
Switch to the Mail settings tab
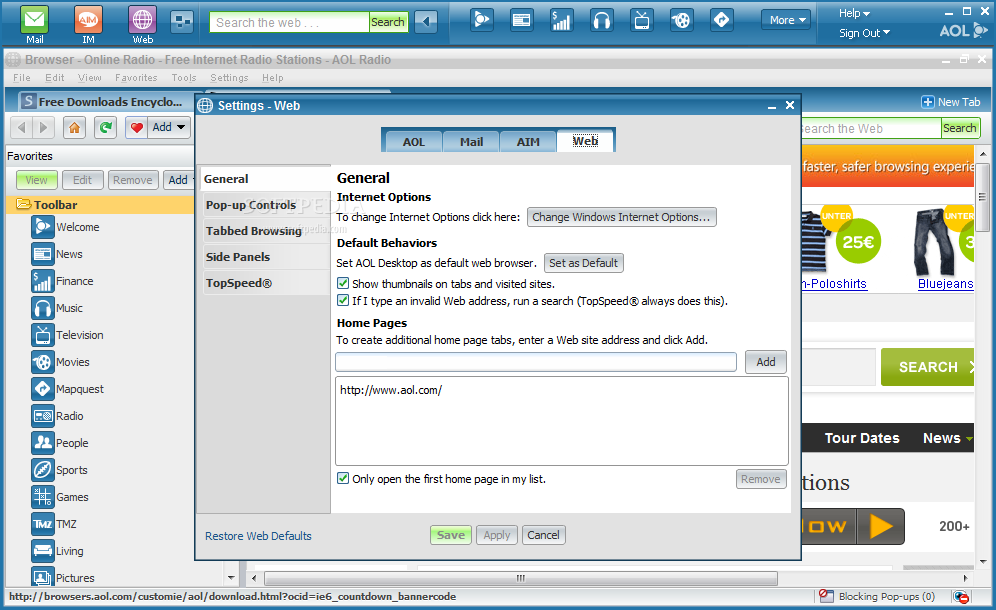click(x=471, y=142)
